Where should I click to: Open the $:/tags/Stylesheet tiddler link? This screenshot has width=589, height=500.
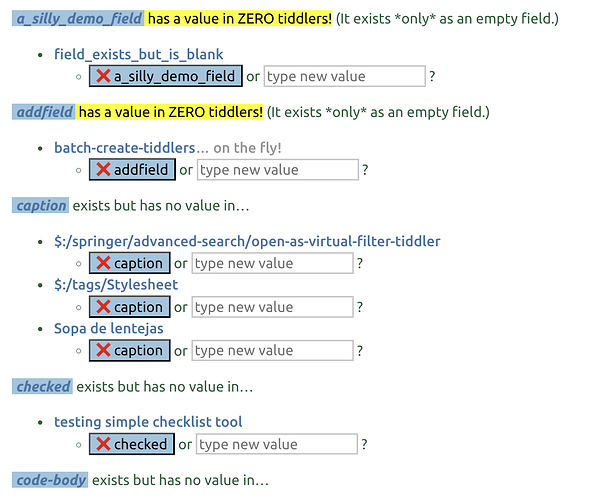[116, 285]
